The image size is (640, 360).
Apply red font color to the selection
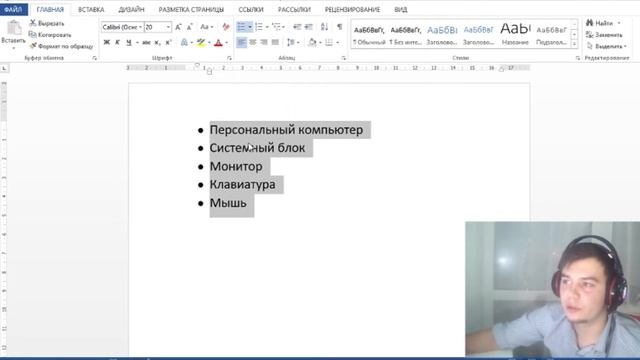tap(218, 42)
